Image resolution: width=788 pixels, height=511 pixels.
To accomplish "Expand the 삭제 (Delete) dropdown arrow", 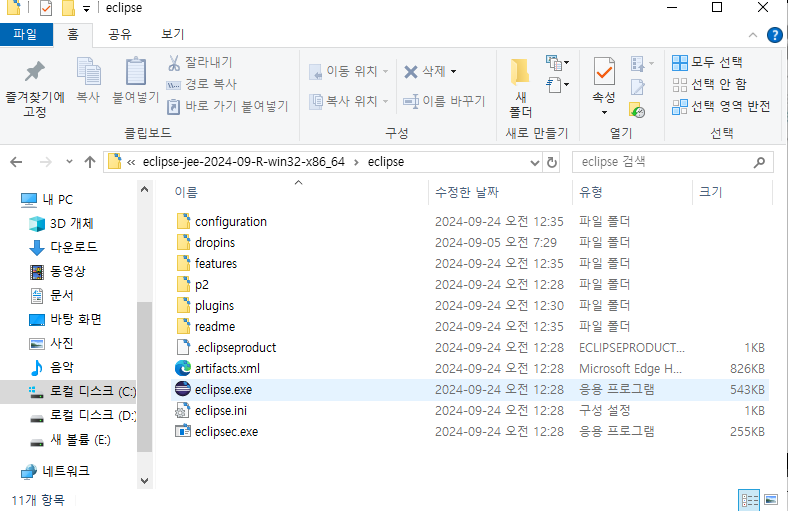I will 453,71.
